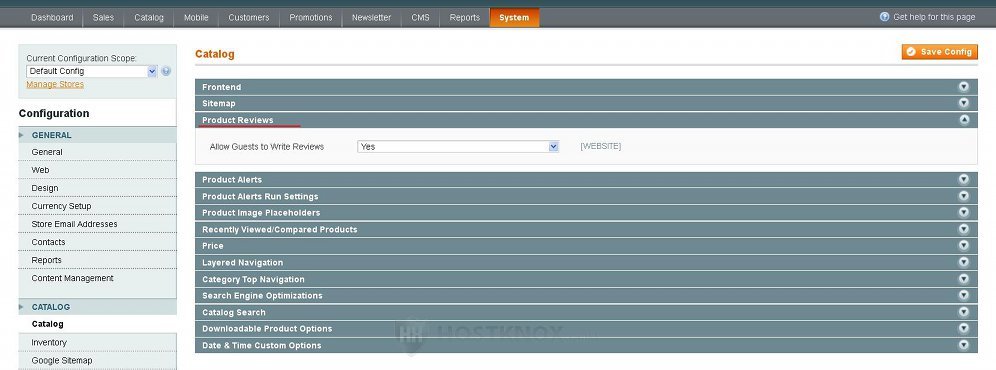996x370 pixels.
Task: Open the CMS menu
Action: click(421, 18)
